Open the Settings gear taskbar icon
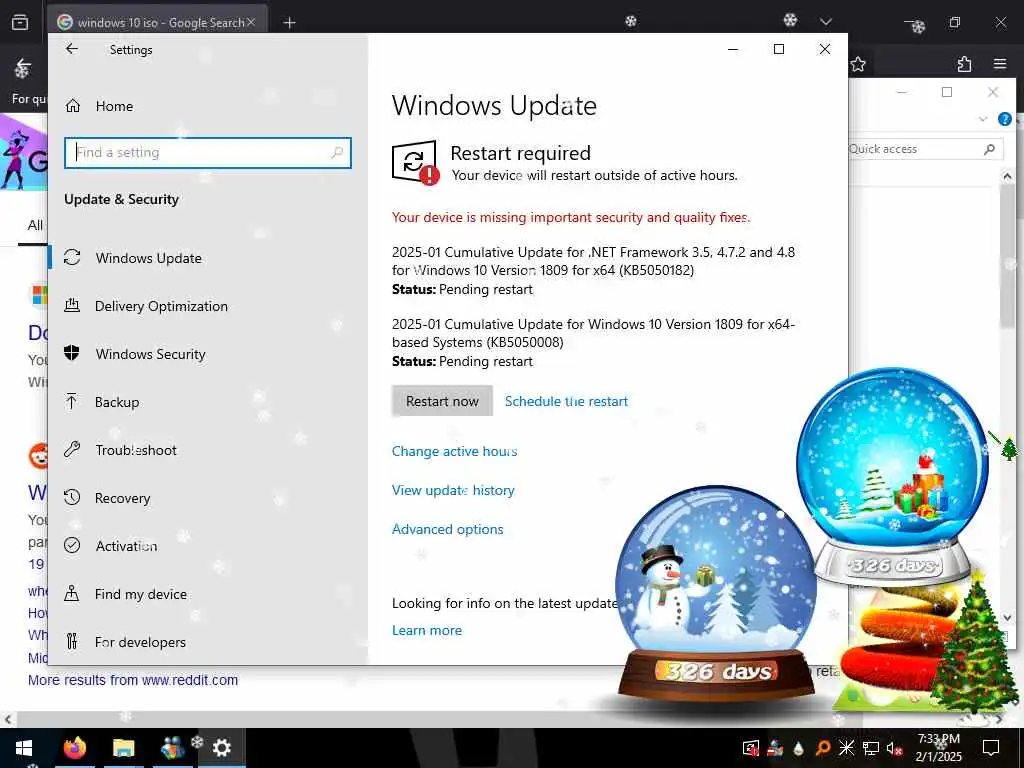1024x768 pixels. pyautogui.click(x=221, y=748)
